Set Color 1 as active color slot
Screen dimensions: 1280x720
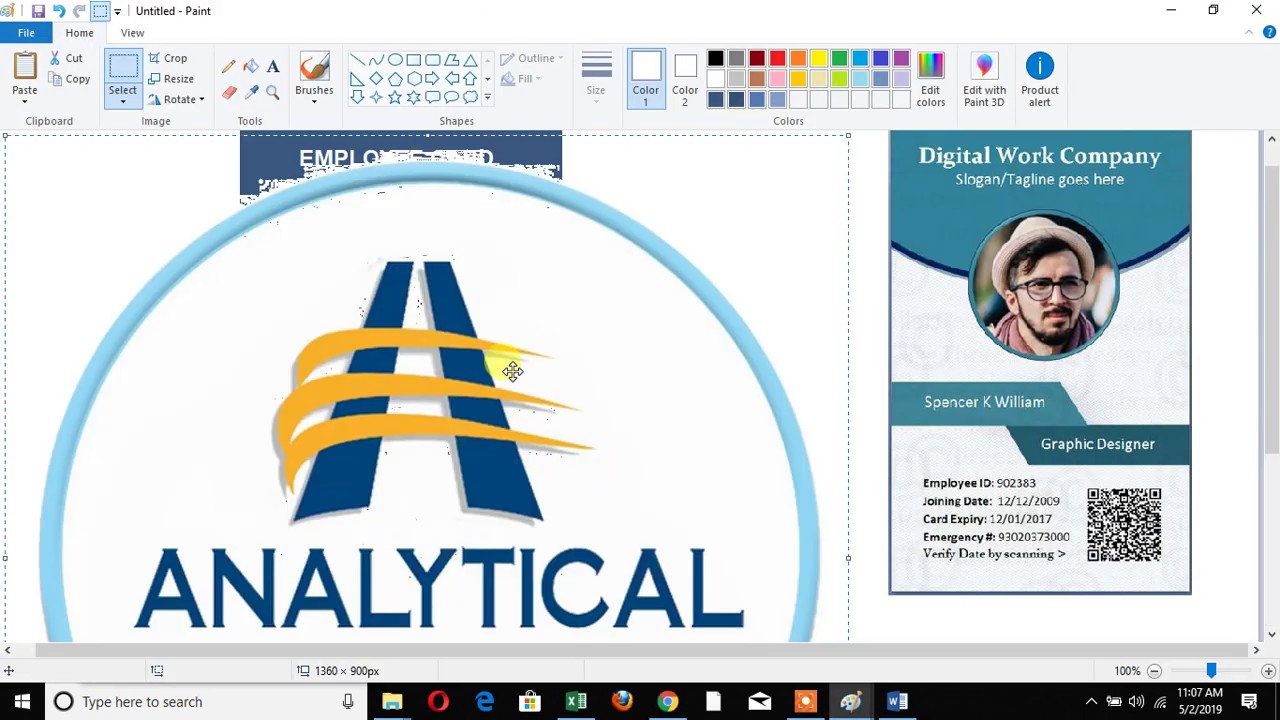[x=646, y=79]
